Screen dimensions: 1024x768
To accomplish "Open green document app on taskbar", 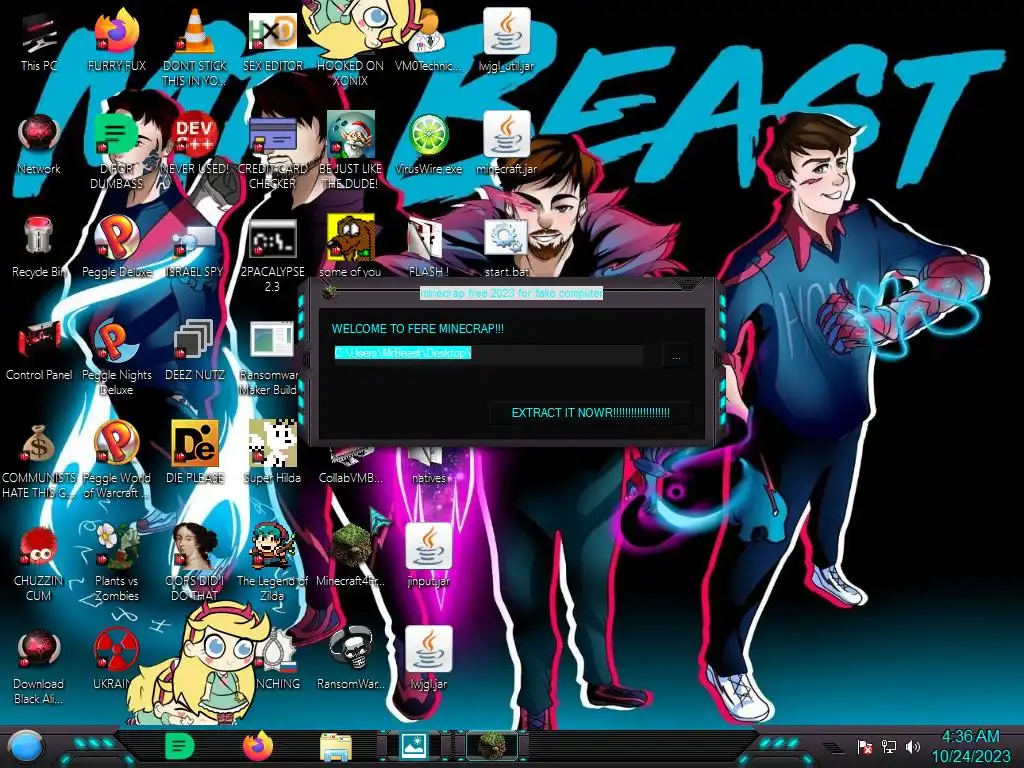I will 179,746.
